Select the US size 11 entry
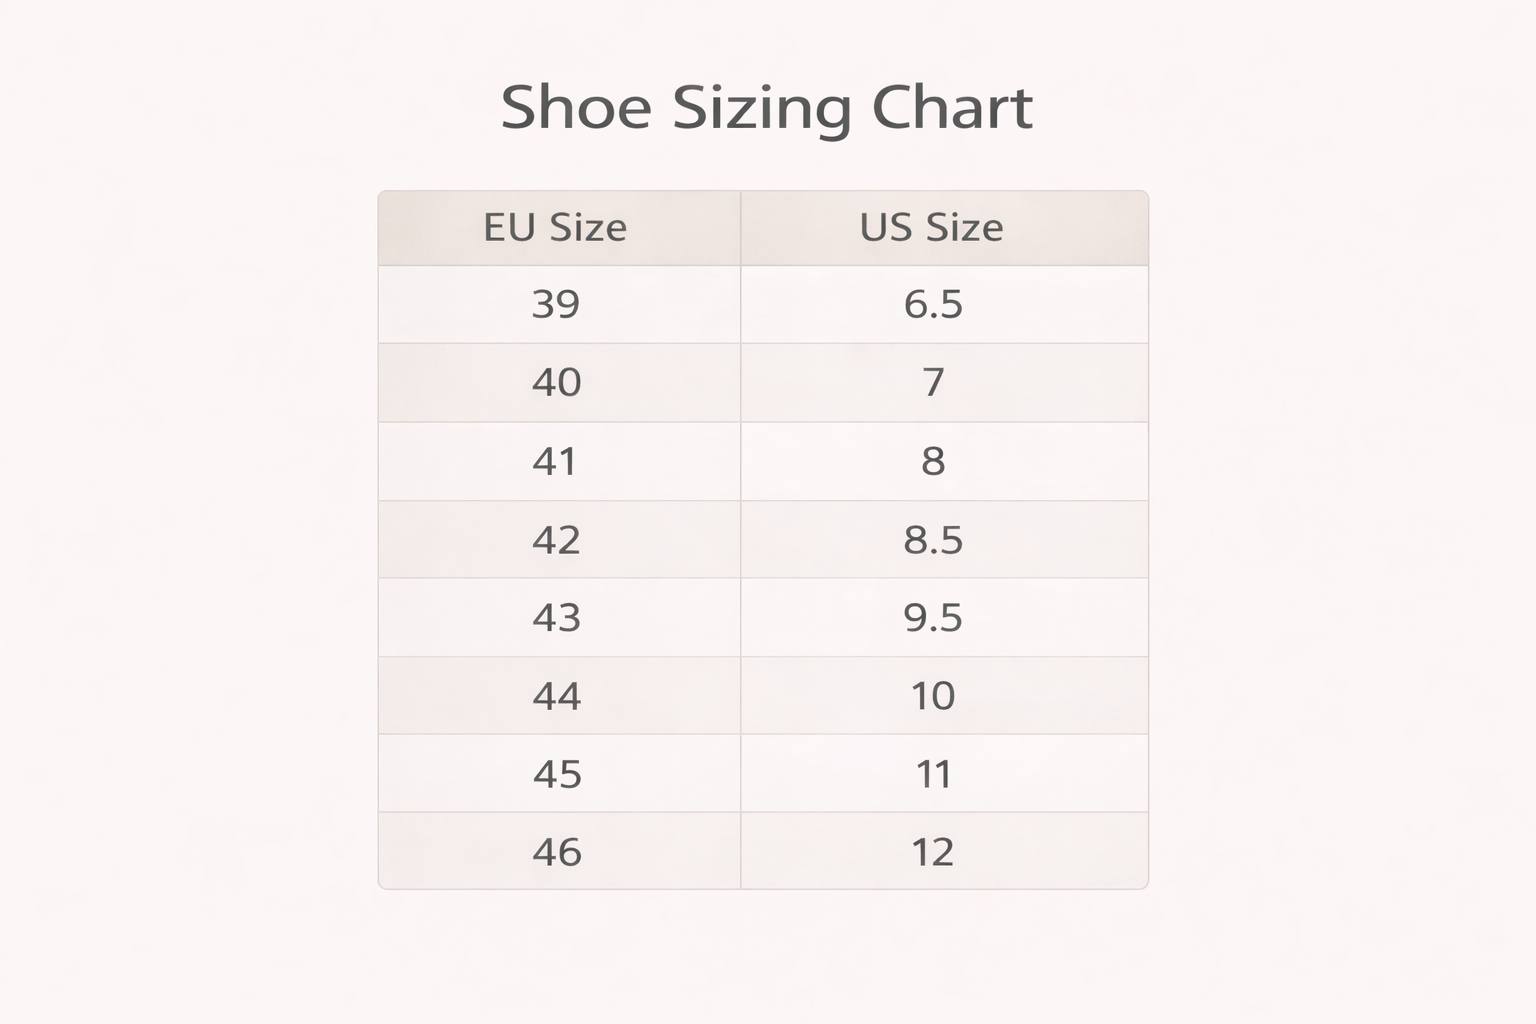 933,774
